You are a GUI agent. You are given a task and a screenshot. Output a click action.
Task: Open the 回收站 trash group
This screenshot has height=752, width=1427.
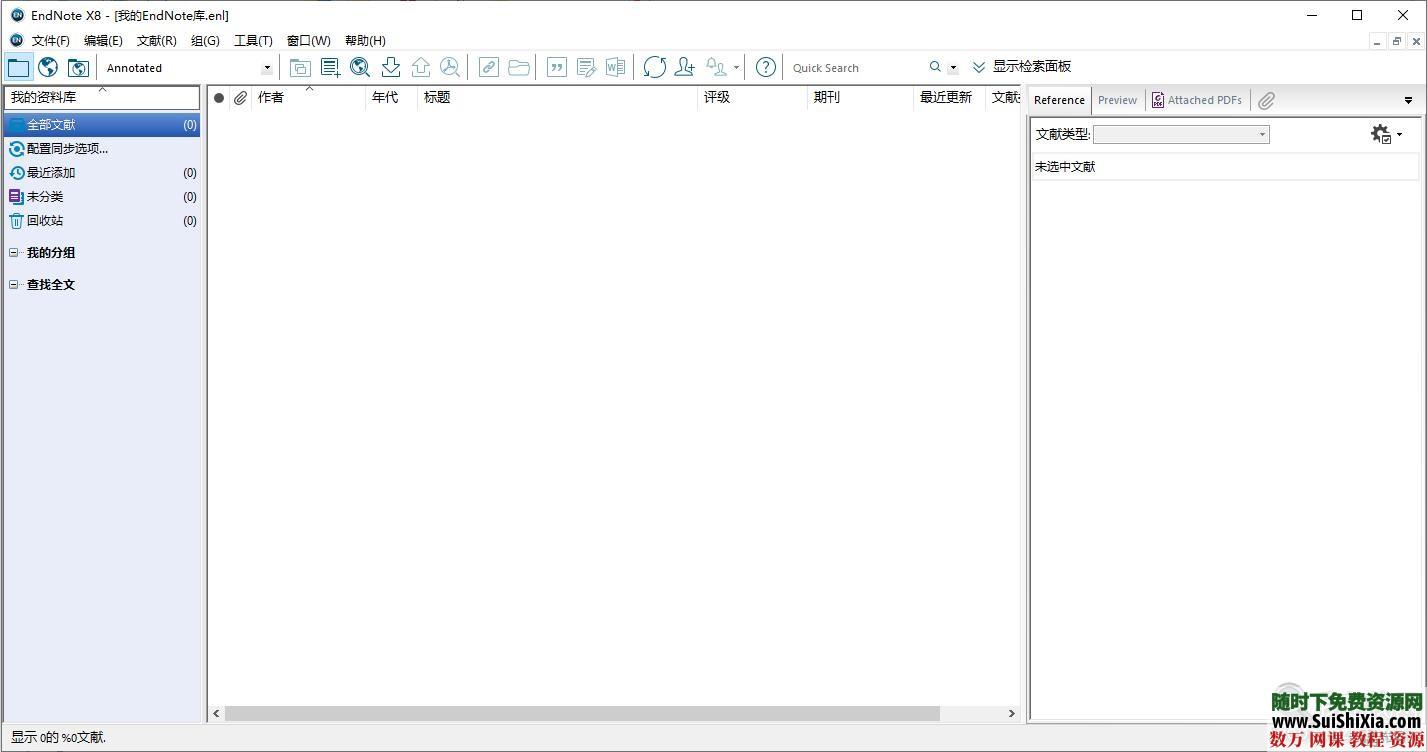102,221
